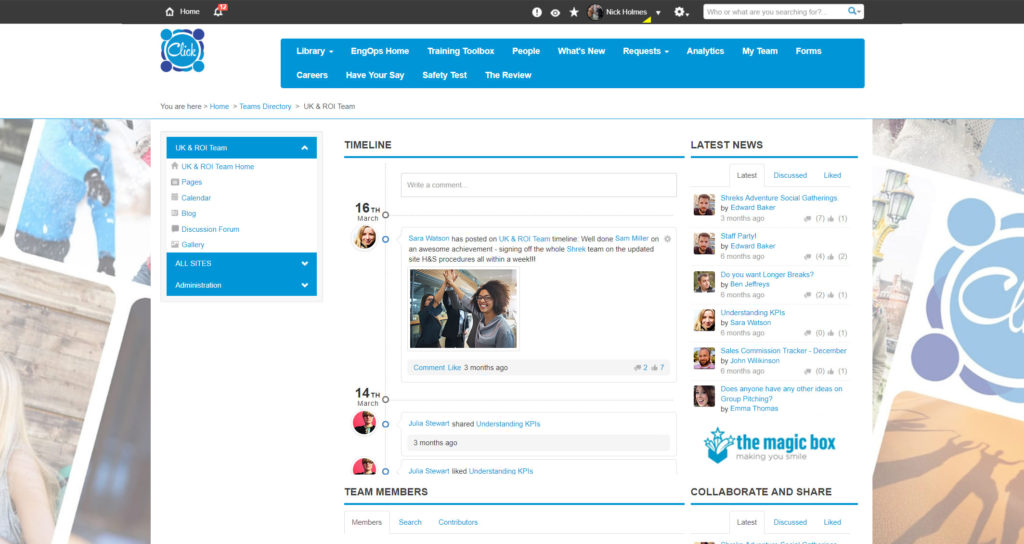This screenshot has width=1024, height=544.
Task: Open the Staff Party! news article
Action: [x=739, y=236]
